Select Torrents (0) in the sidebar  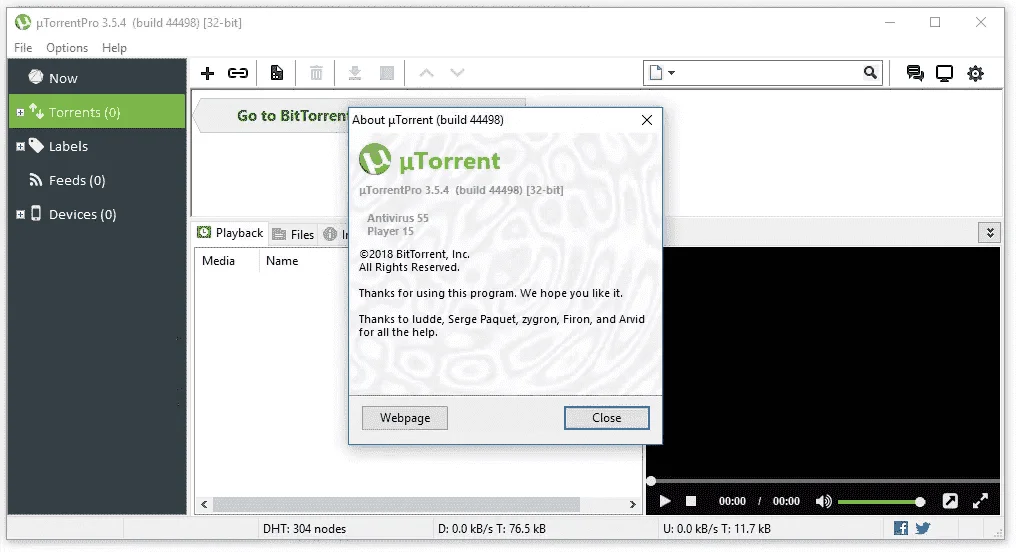tap(97, 111)
